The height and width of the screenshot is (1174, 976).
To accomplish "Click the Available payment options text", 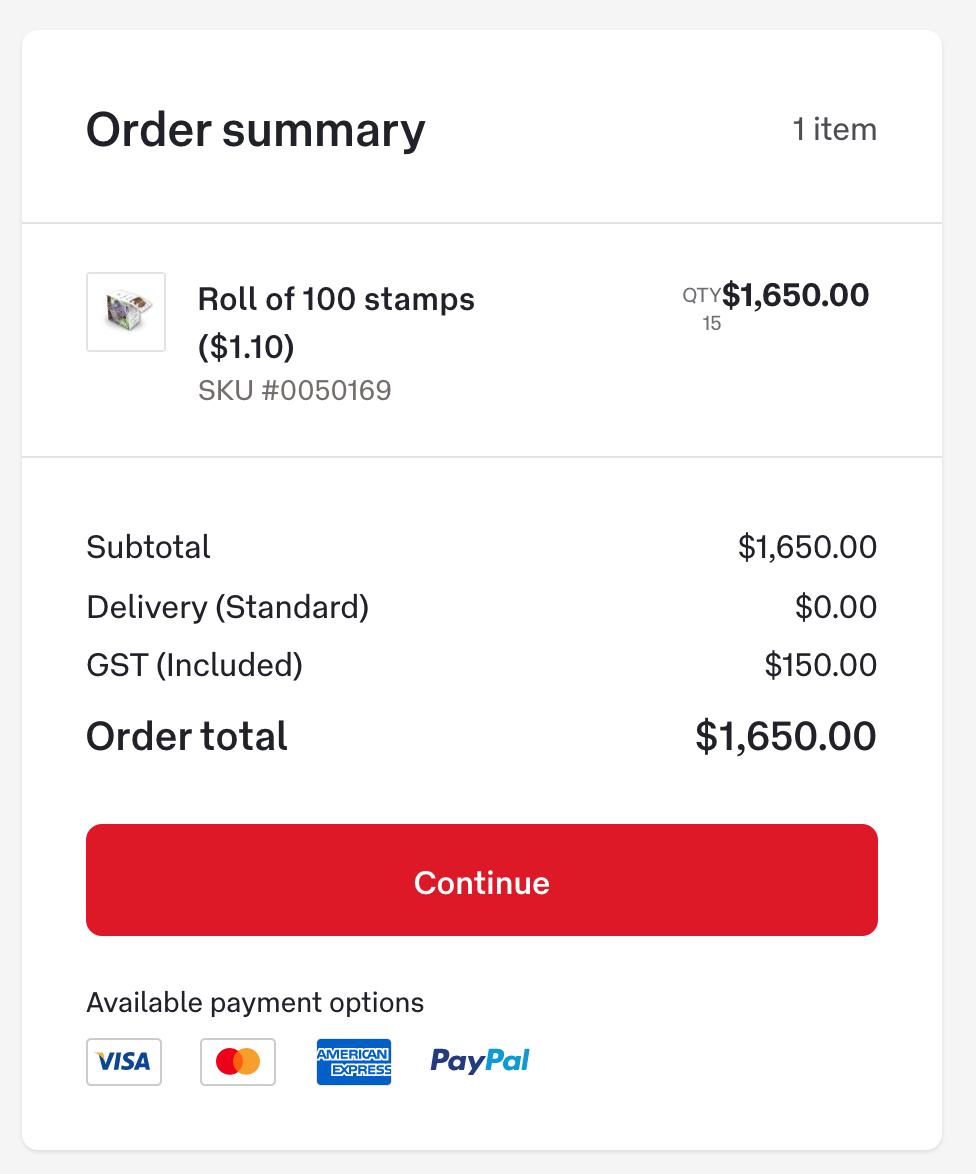I will [255, 1002].
